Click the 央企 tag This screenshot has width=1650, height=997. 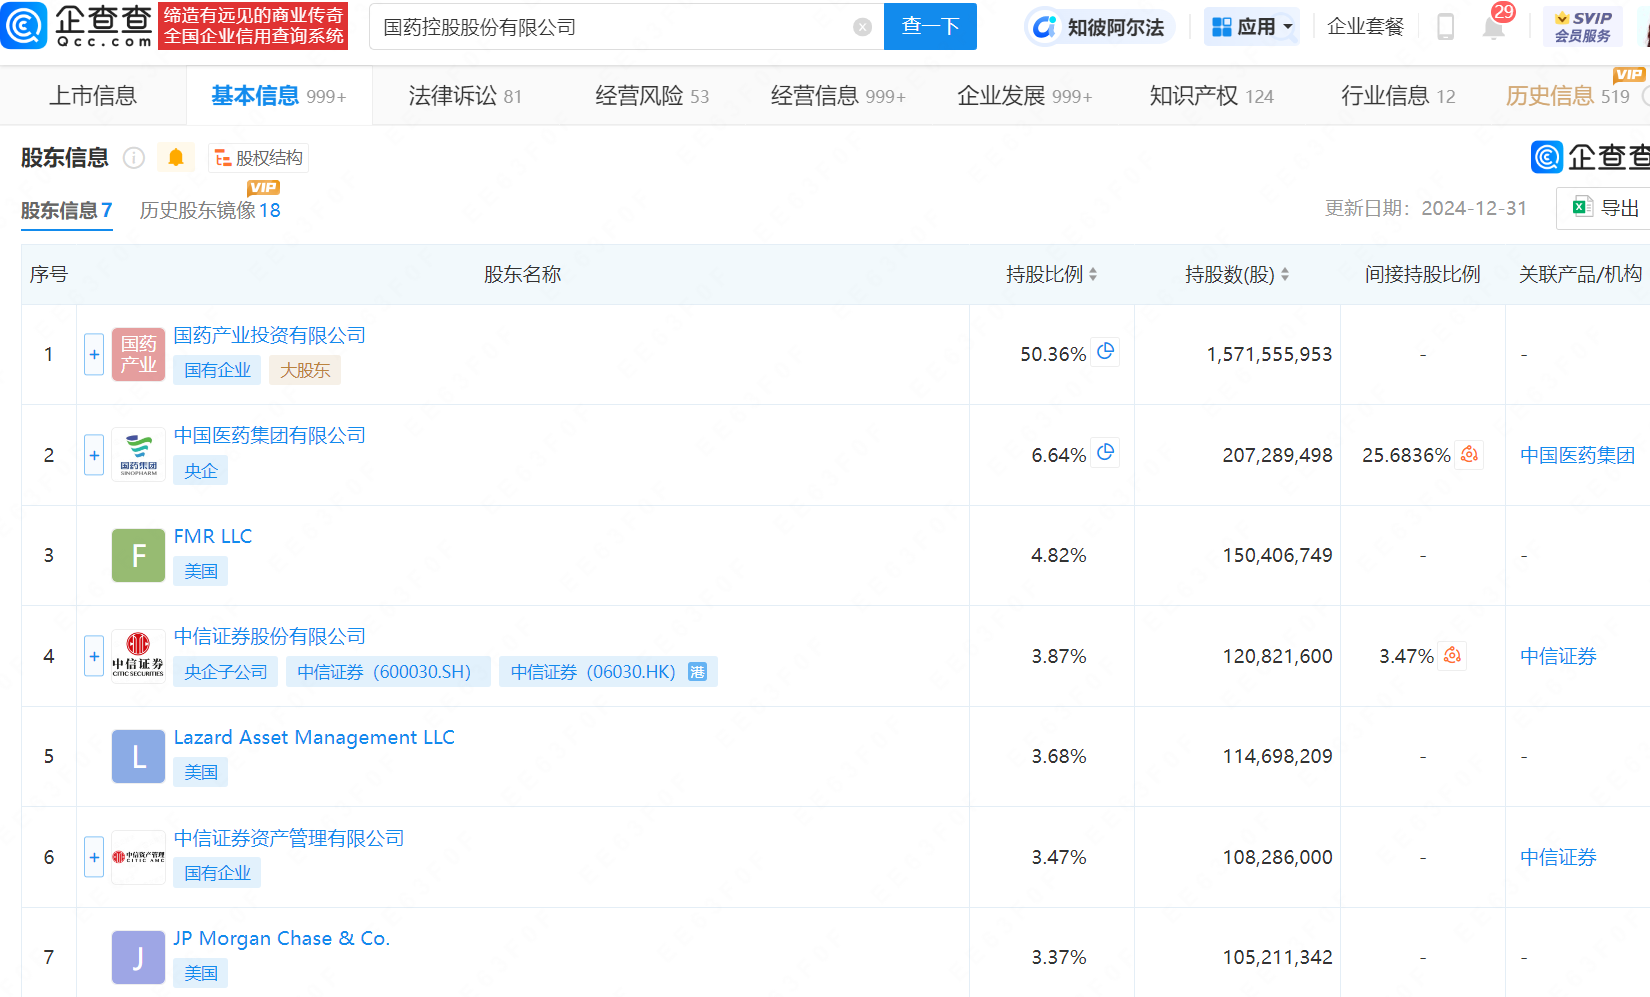[201, 471]
